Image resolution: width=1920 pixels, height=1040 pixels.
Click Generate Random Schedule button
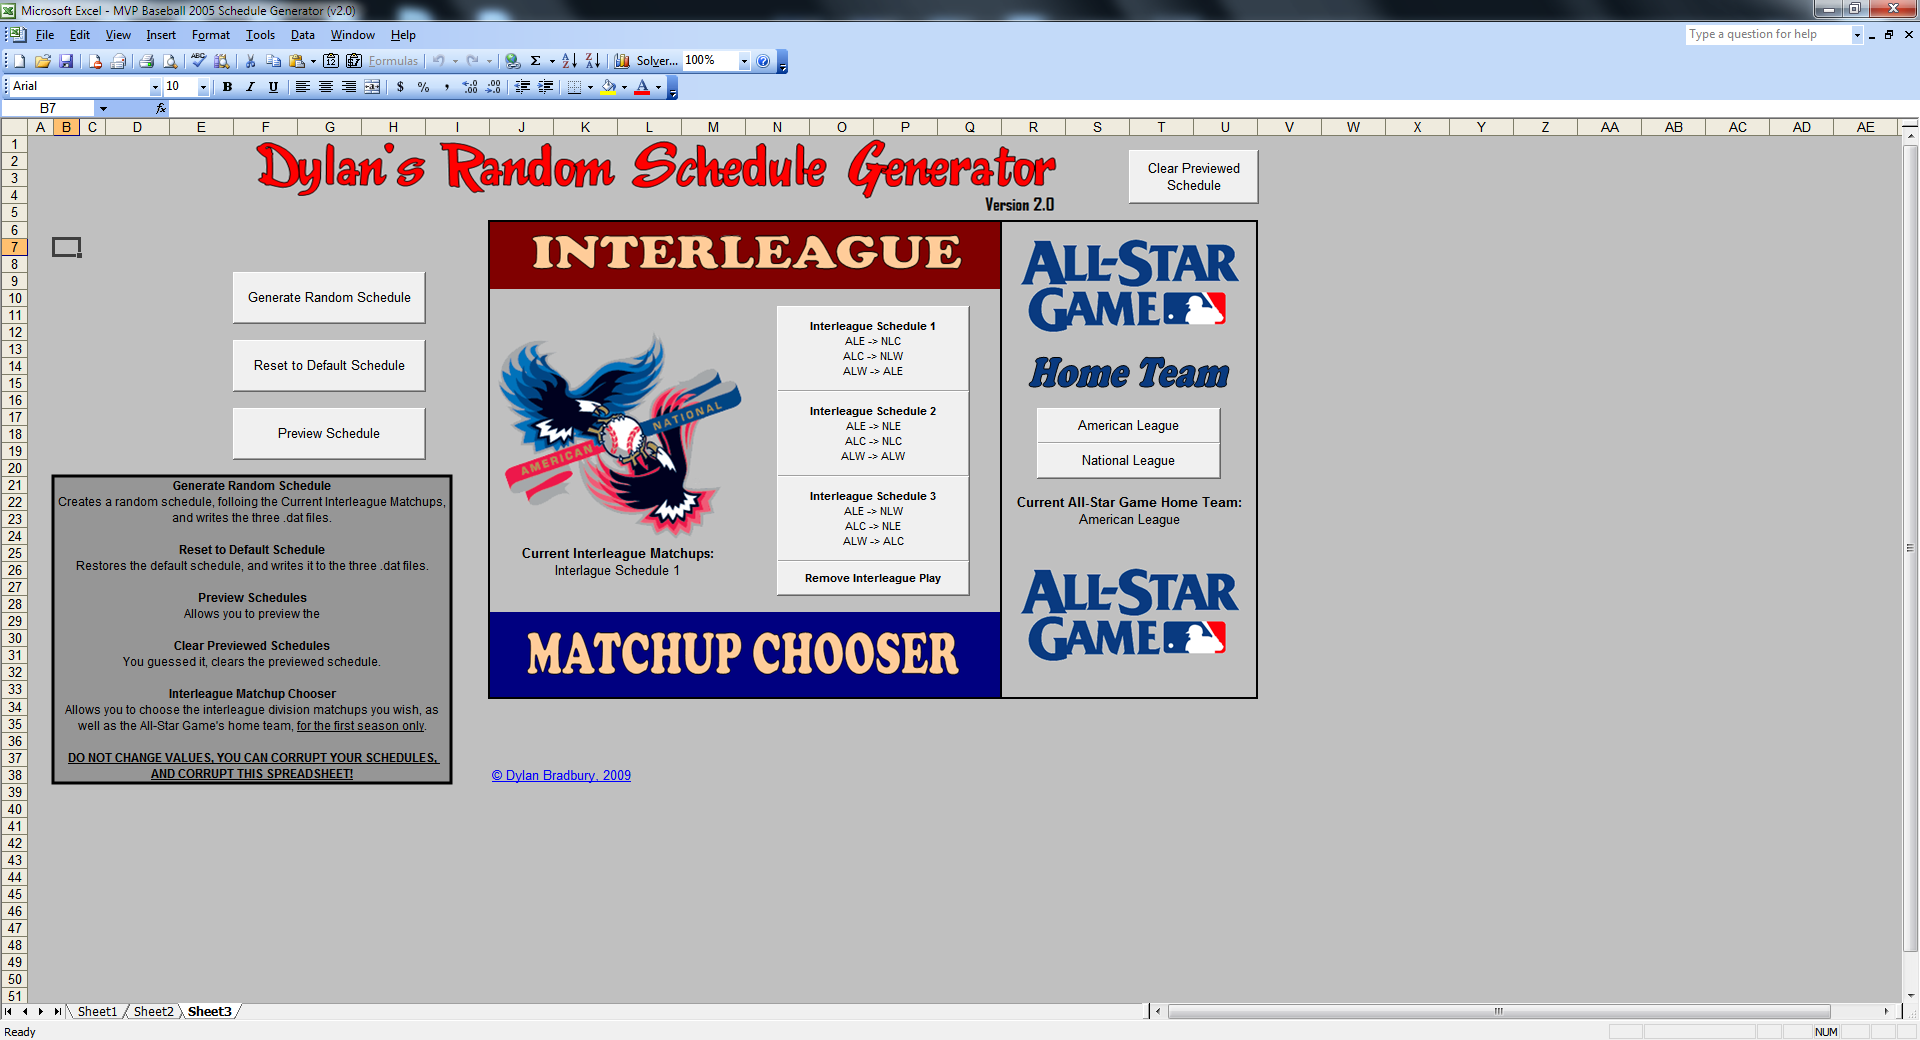pos(329,297)
